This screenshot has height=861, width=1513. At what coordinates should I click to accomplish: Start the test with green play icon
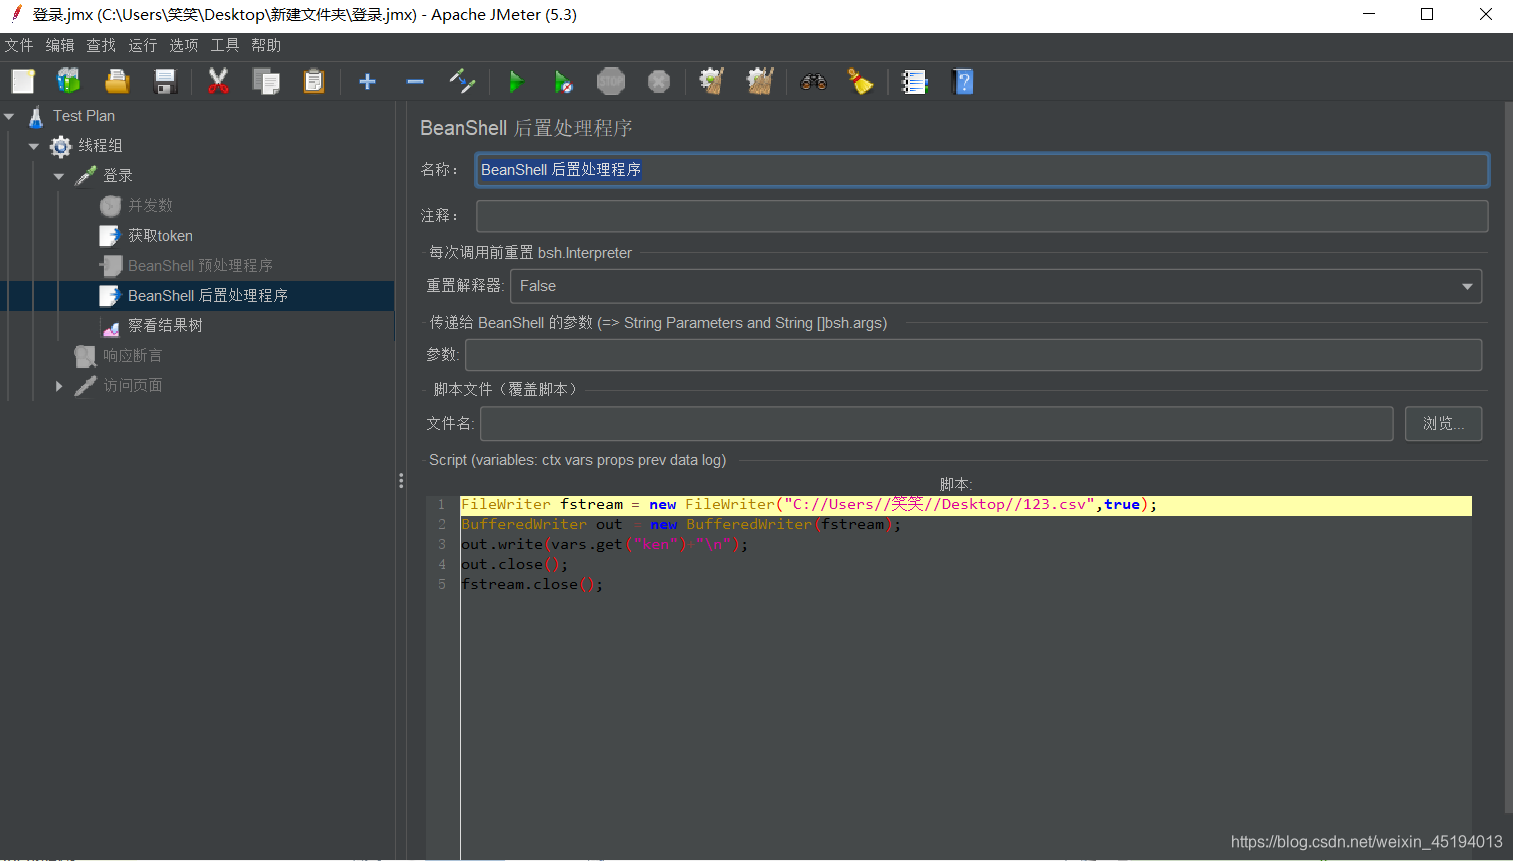[516, 81]
